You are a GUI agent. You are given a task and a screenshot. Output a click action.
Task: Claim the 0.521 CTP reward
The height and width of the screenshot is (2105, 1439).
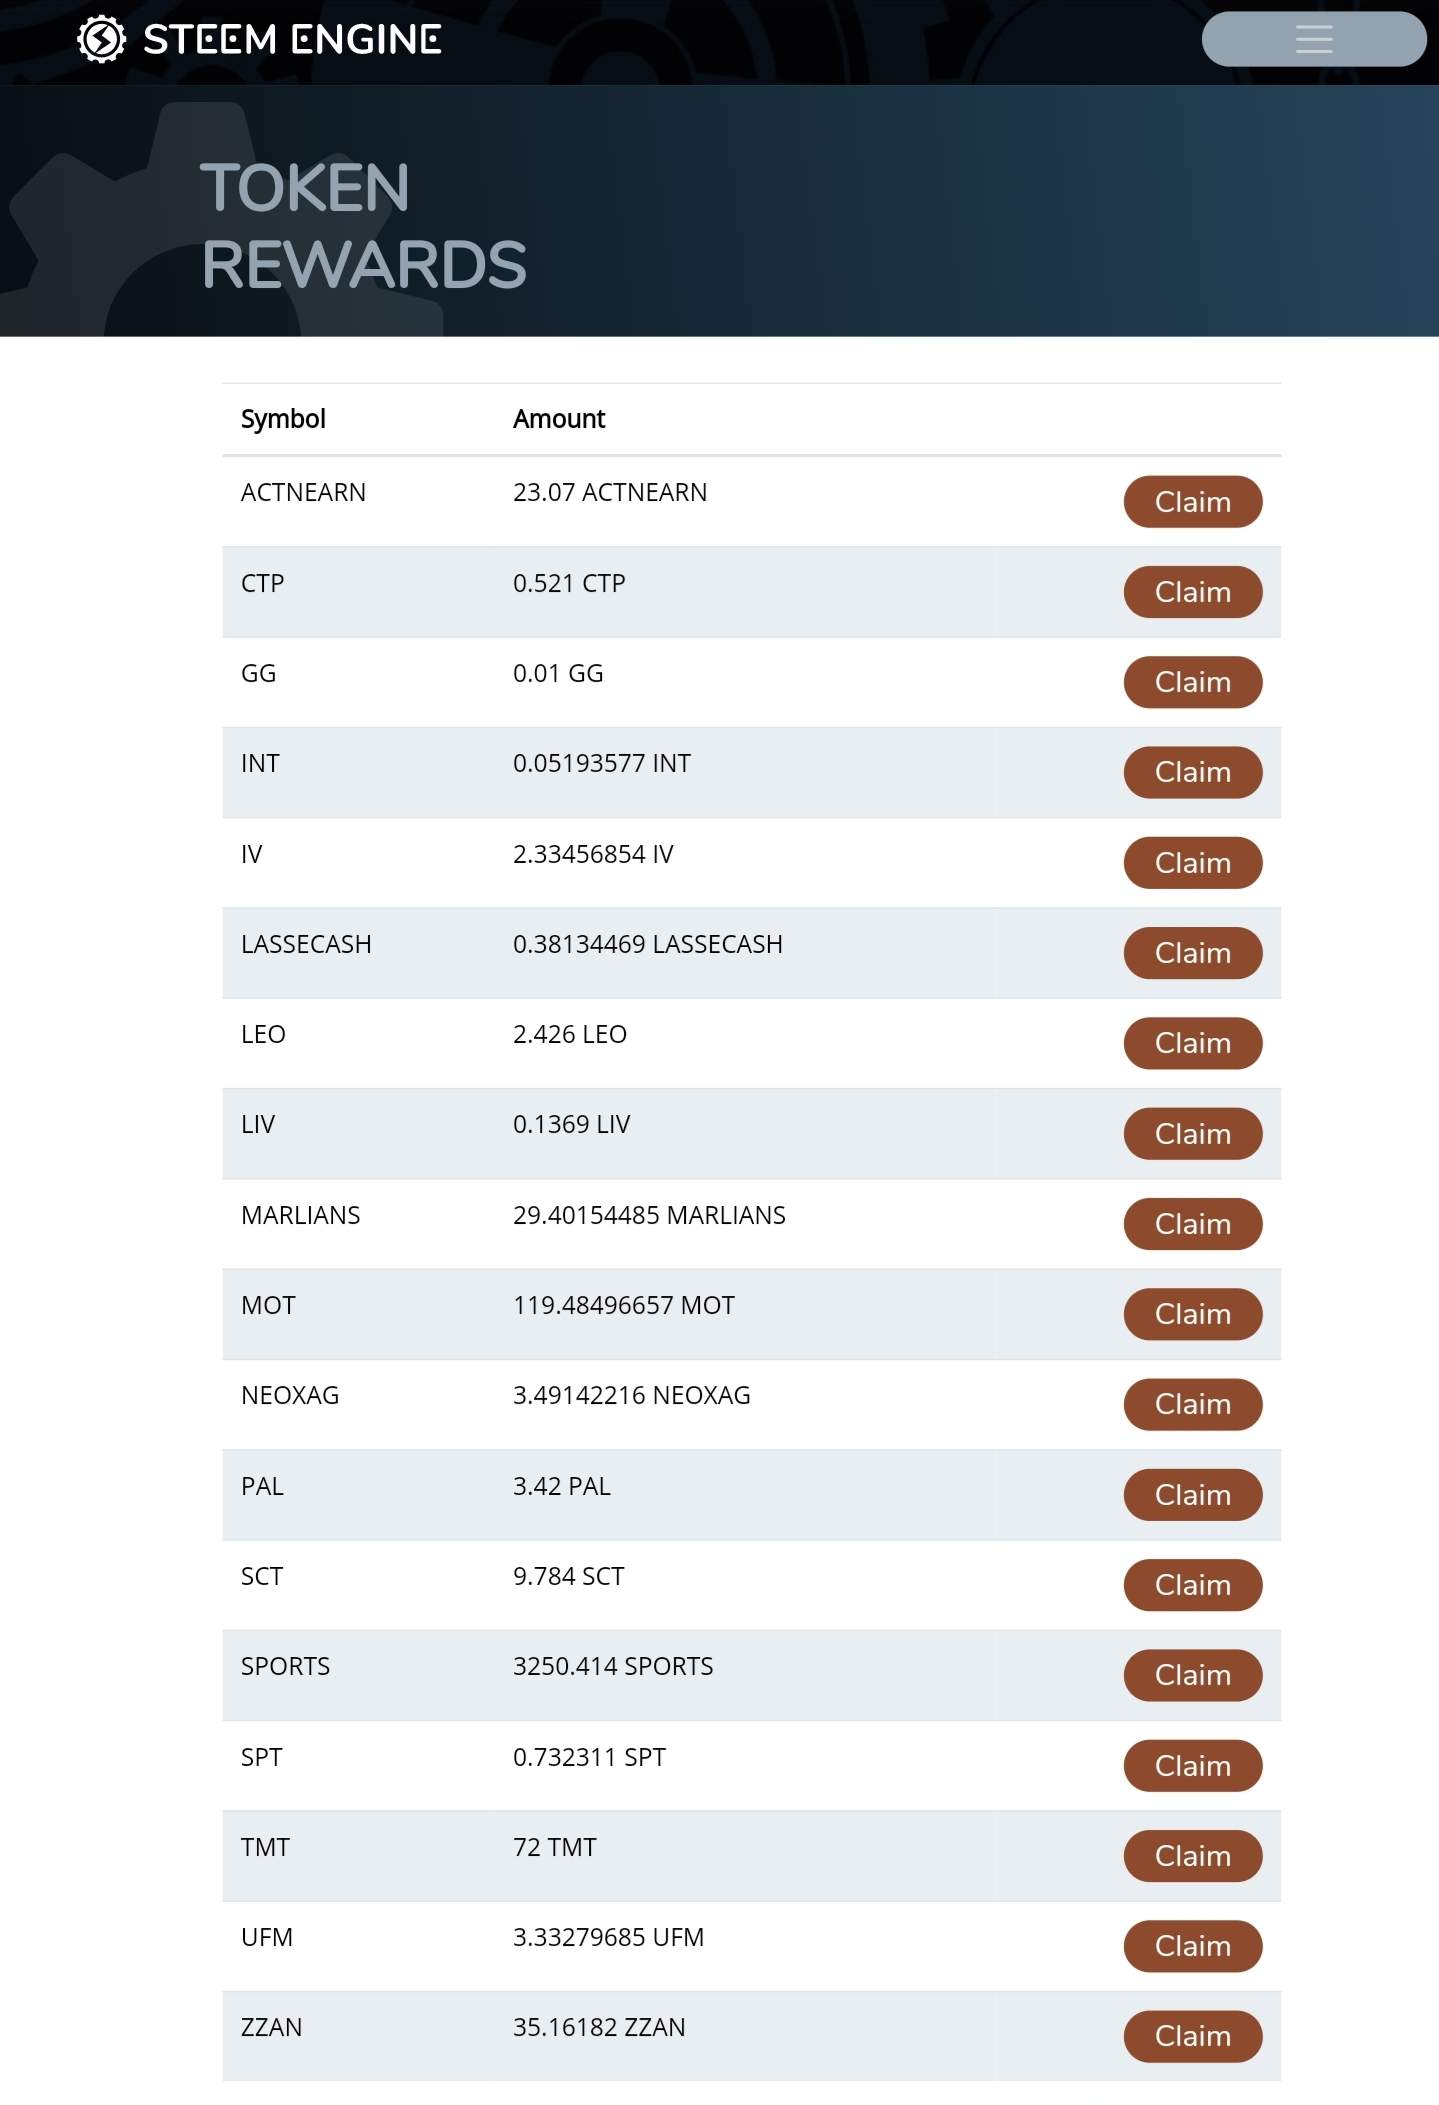tap(1192, 592)
